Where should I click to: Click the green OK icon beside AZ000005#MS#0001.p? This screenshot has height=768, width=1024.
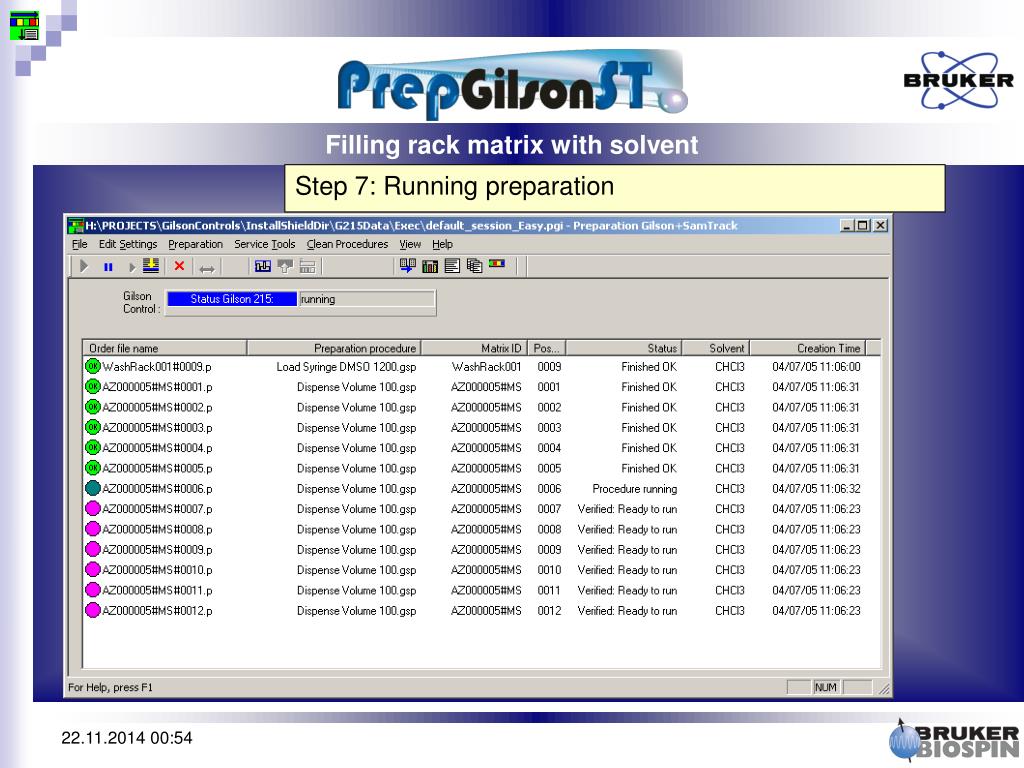pos(93,386)
